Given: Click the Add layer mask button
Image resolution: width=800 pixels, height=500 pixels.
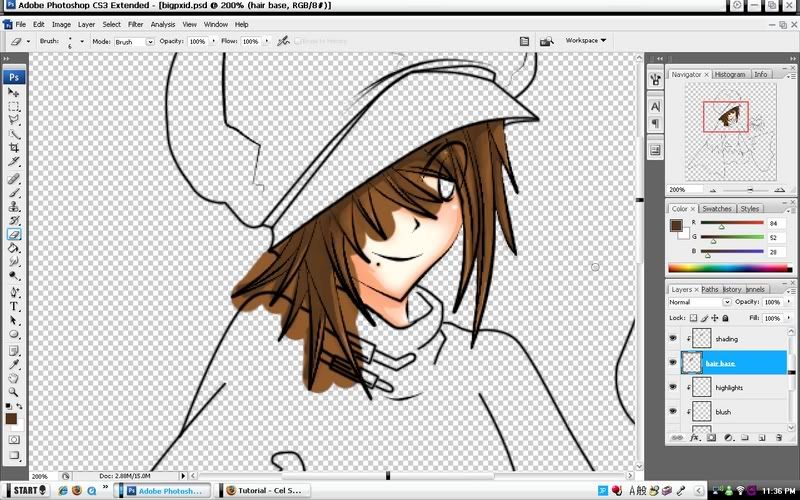Looking at the screenshot, I should pos(711,438).
